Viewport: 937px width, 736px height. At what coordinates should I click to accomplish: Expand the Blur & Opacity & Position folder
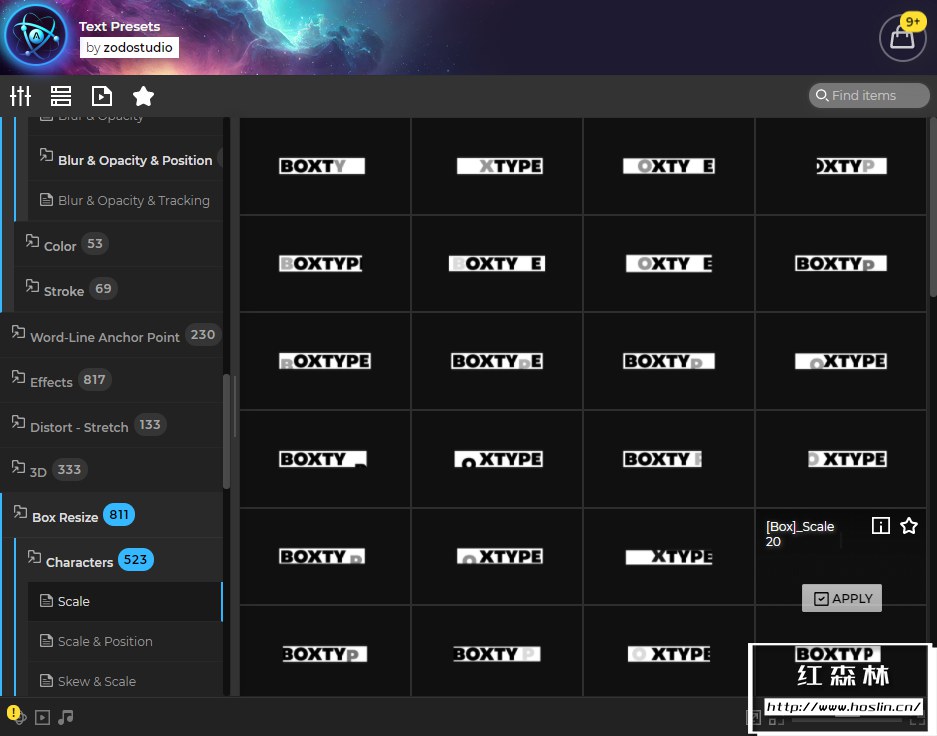[125, 160]
